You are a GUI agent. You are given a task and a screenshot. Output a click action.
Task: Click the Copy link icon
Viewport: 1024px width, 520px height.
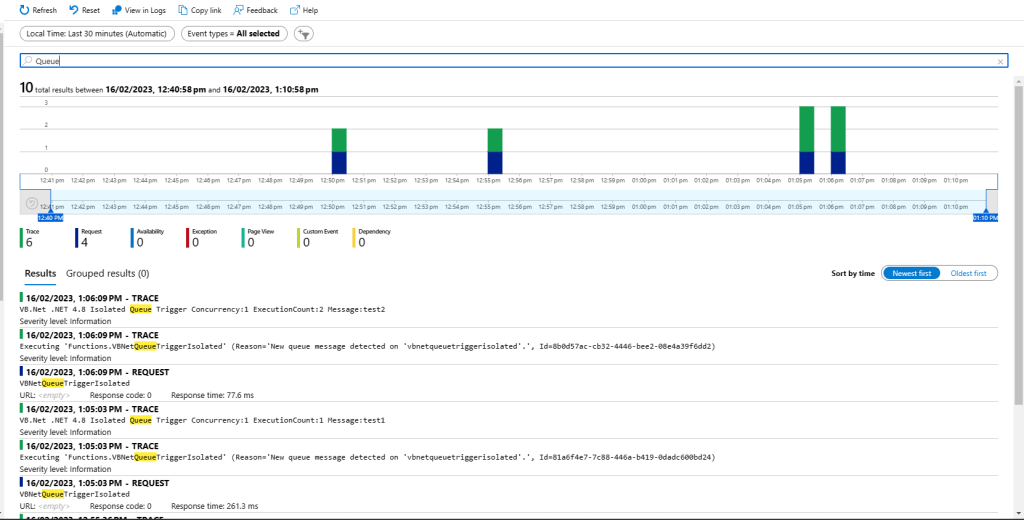point(182,10)
